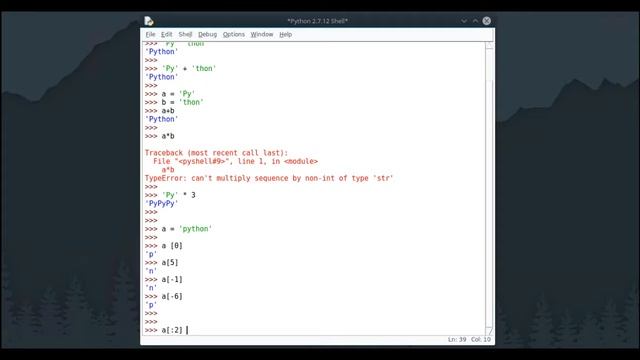This screenshot has height=360, width=640.
Task: Click the a [0] command line
Action: pos(163,246)
